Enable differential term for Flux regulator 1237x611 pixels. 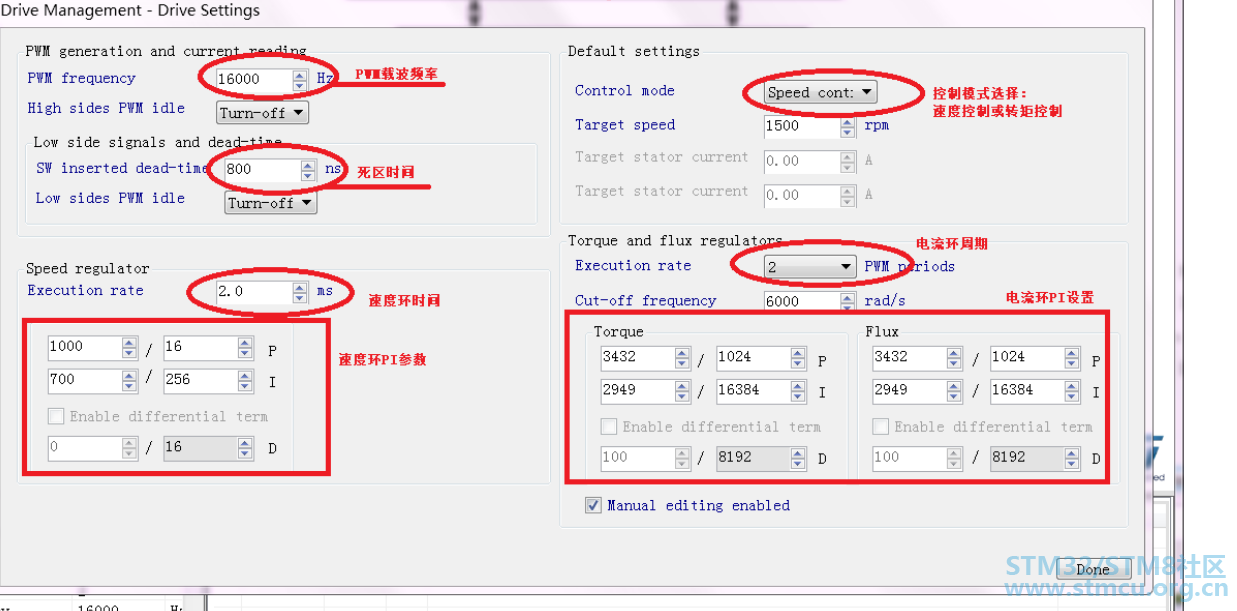pyautogui.click(x=881, y=427)
